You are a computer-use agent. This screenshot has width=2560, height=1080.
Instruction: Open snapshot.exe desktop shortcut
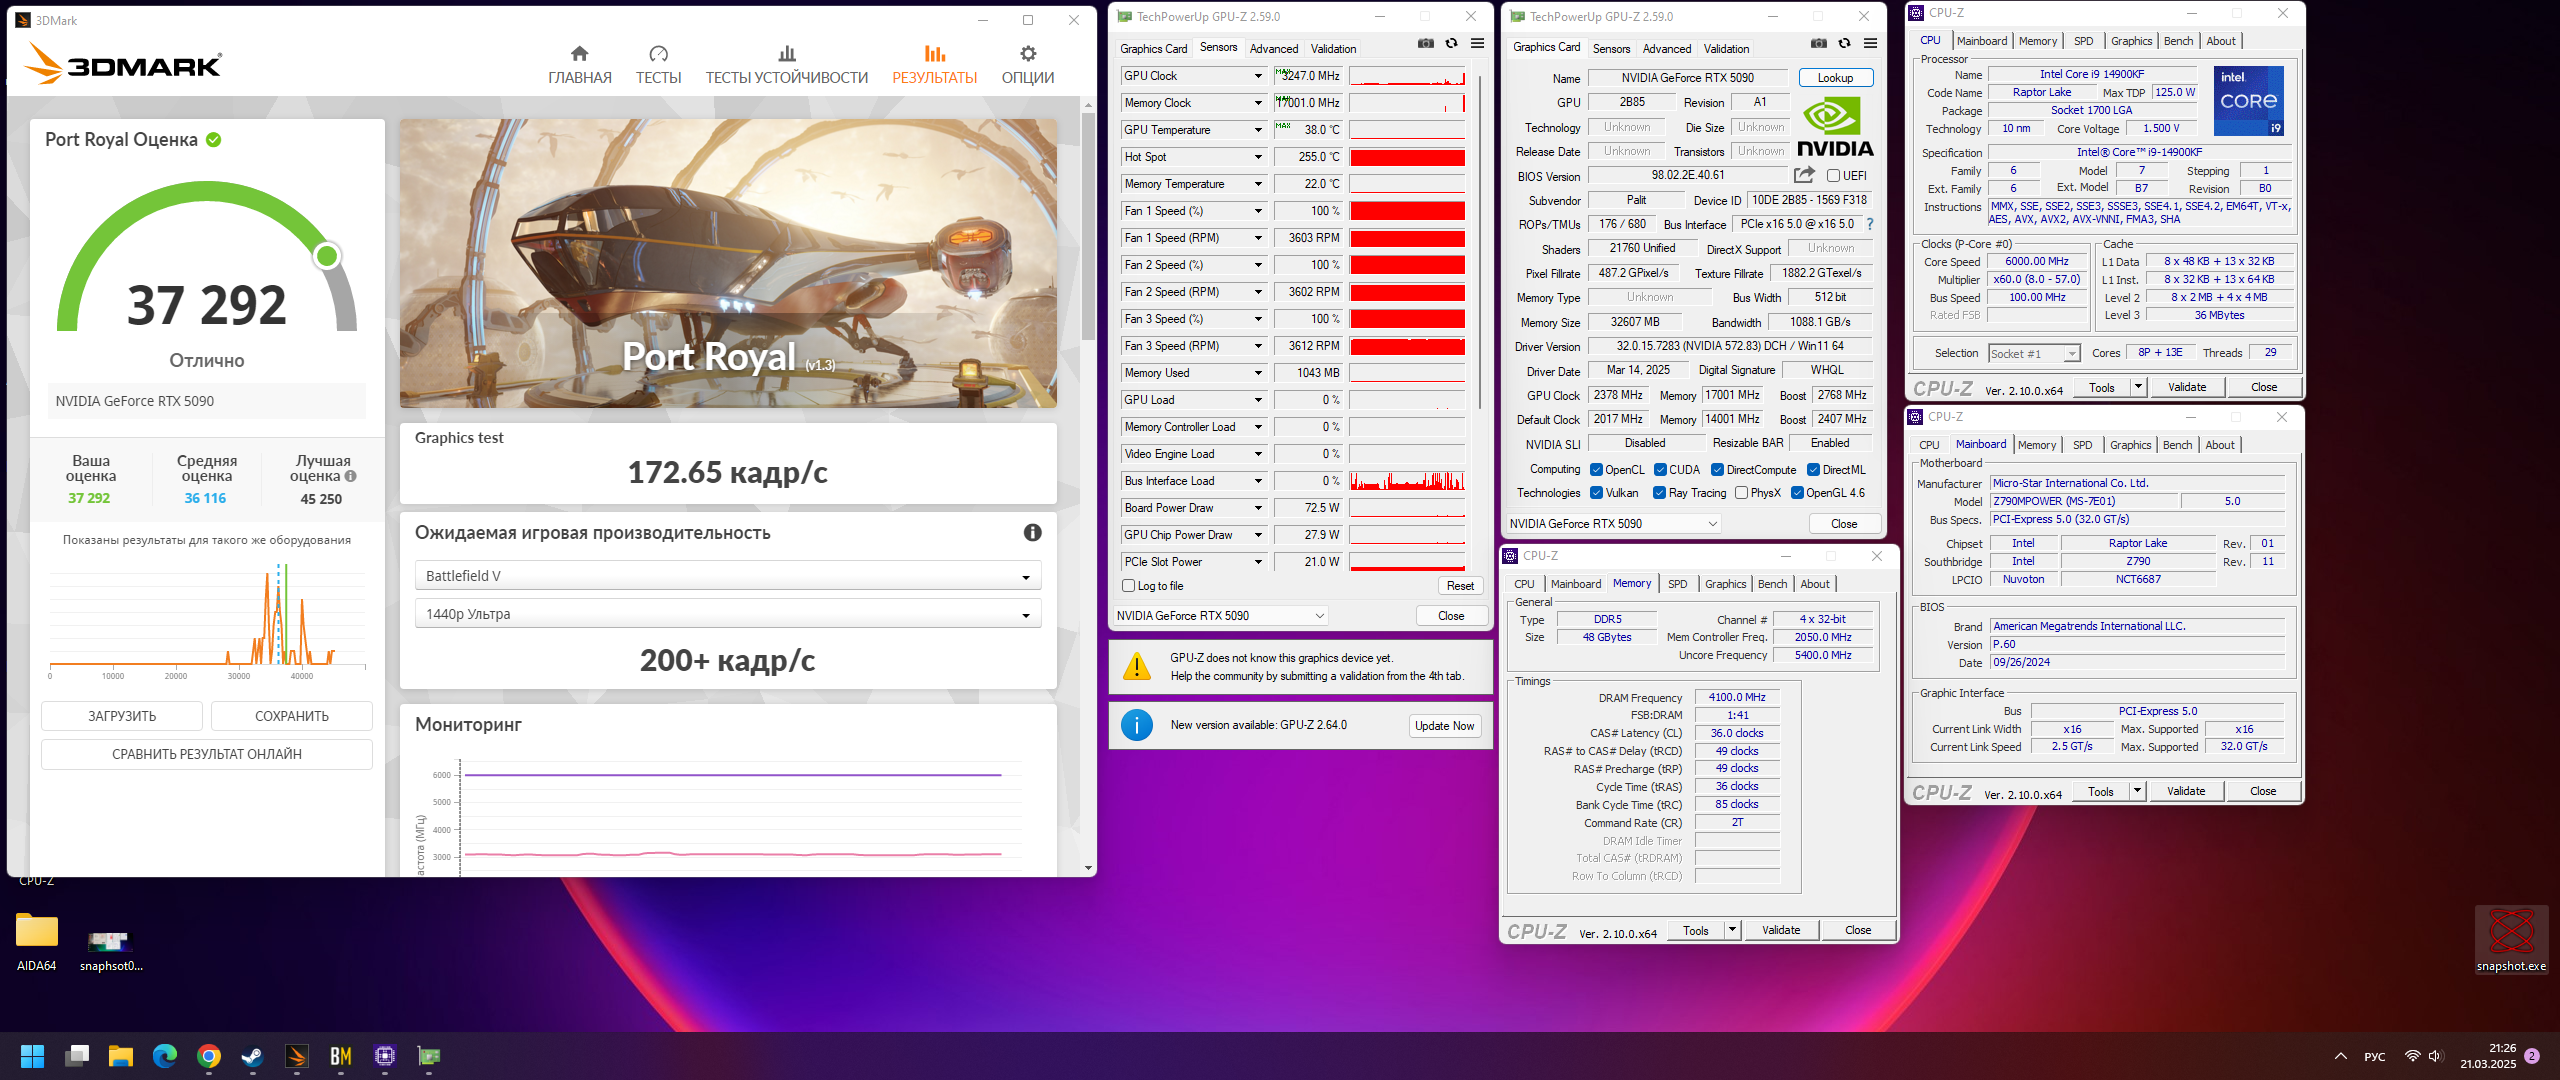pyautogui.click(x=2511, y=941)
